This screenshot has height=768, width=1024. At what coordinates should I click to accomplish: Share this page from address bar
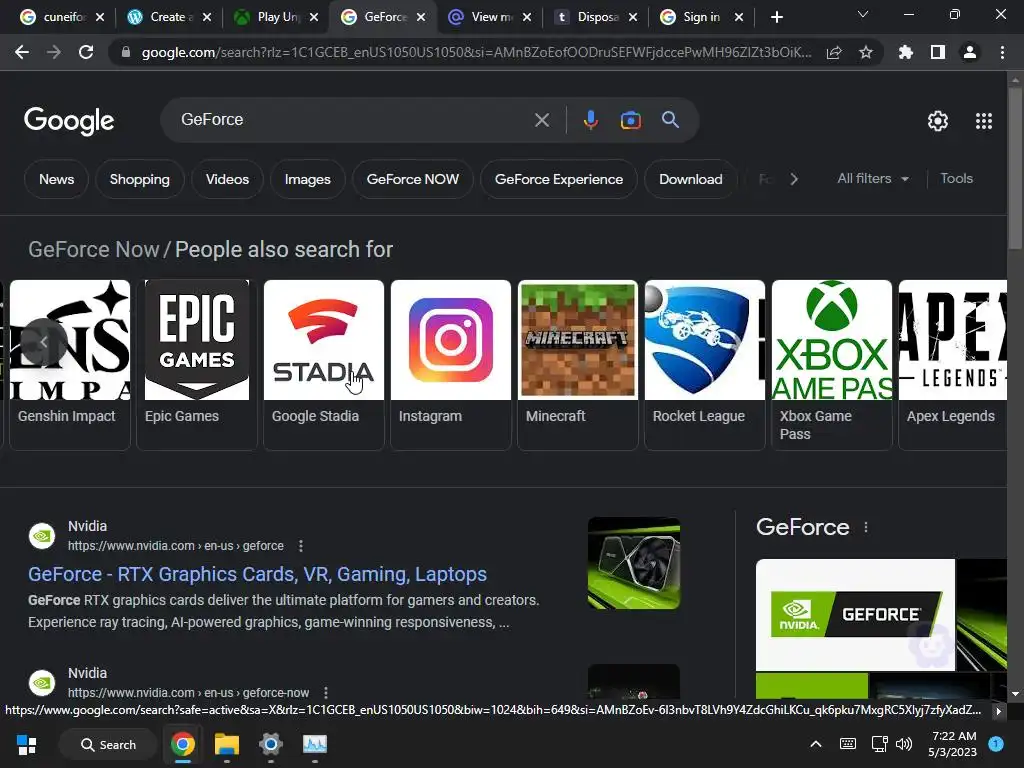click(834, 52)
